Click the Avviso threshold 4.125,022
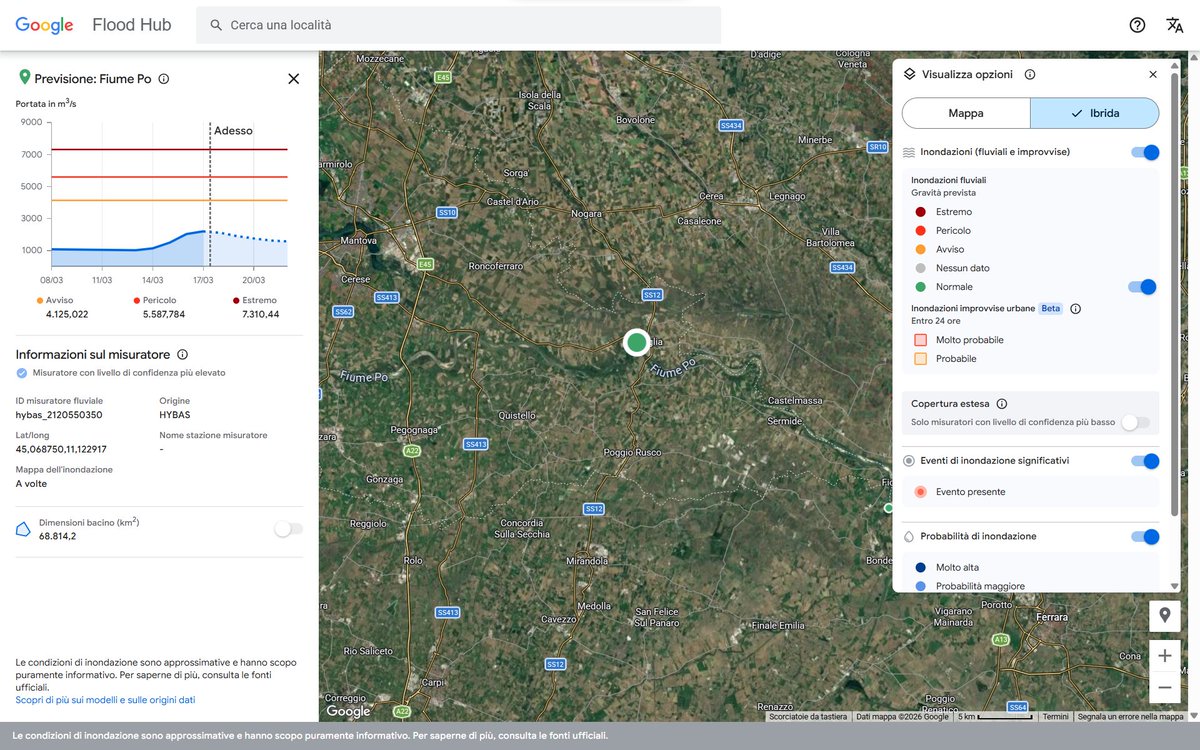The image size is (1200, 750). [x=67, y=314]
